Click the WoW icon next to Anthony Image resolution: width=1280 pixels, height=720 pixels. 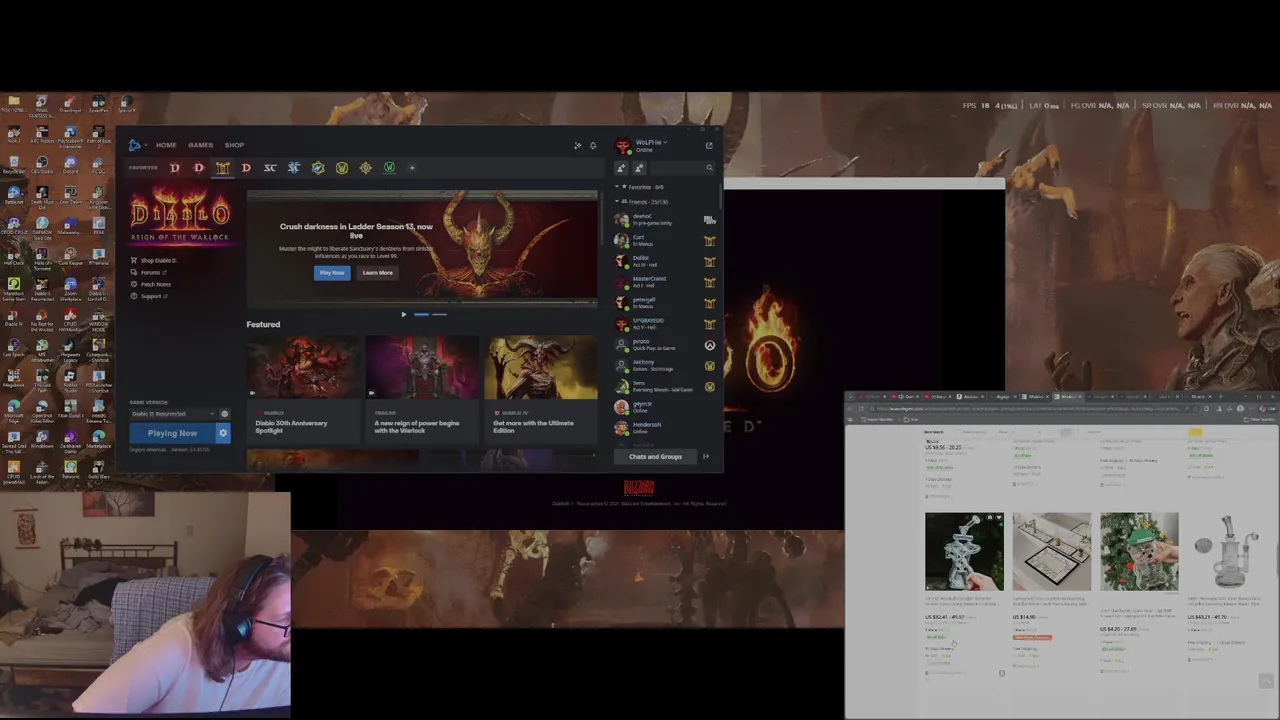[x=709, y=366]
